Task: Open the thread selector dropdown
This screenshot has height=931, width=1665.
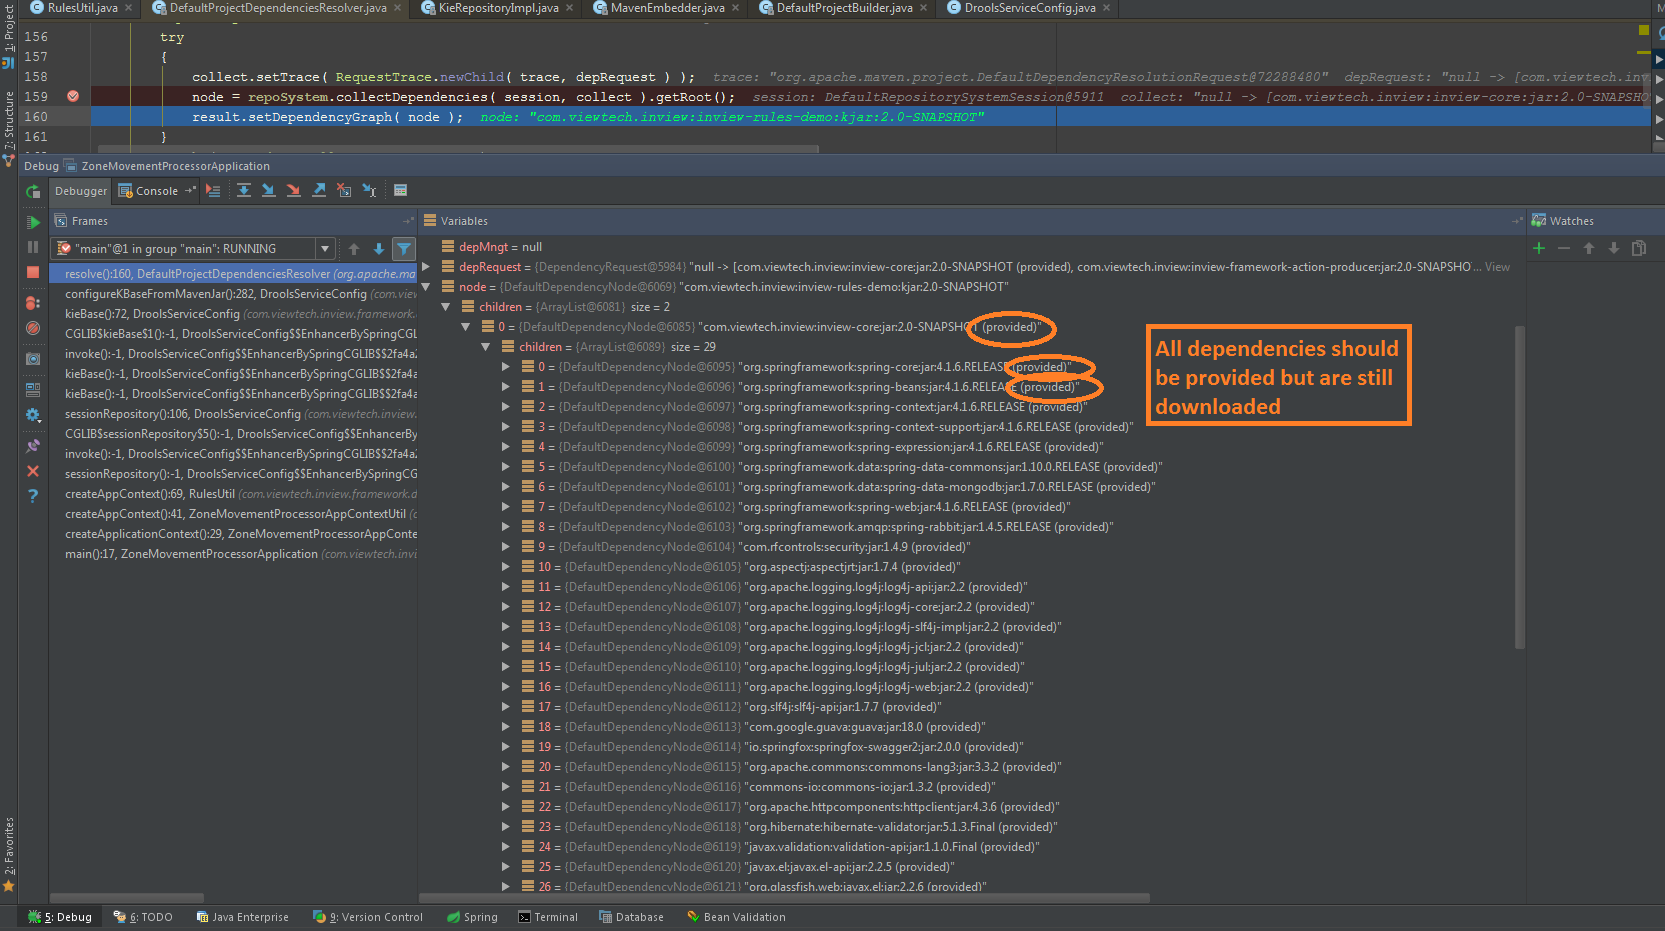Action: pyautogui.click(x=325, y=249)
